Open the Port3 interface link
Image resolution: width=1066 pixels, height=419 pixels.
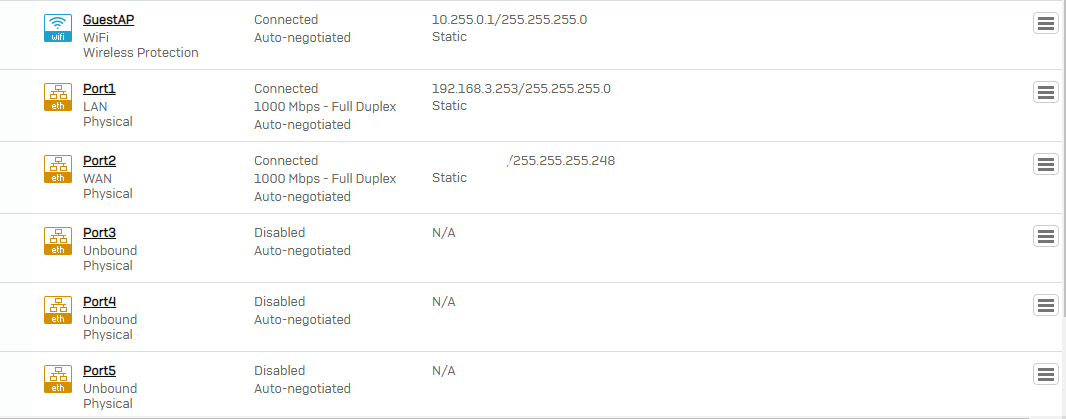tap(99, 233)
